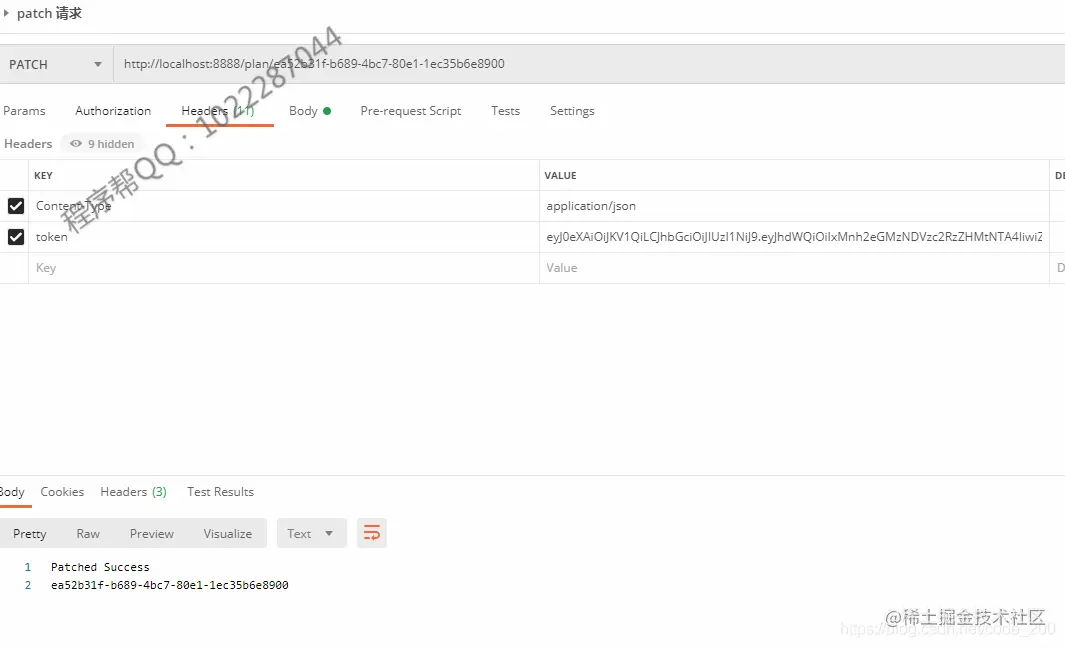Select the Pretty view button
1065x647 pixels.
click(x=30, y=534)
